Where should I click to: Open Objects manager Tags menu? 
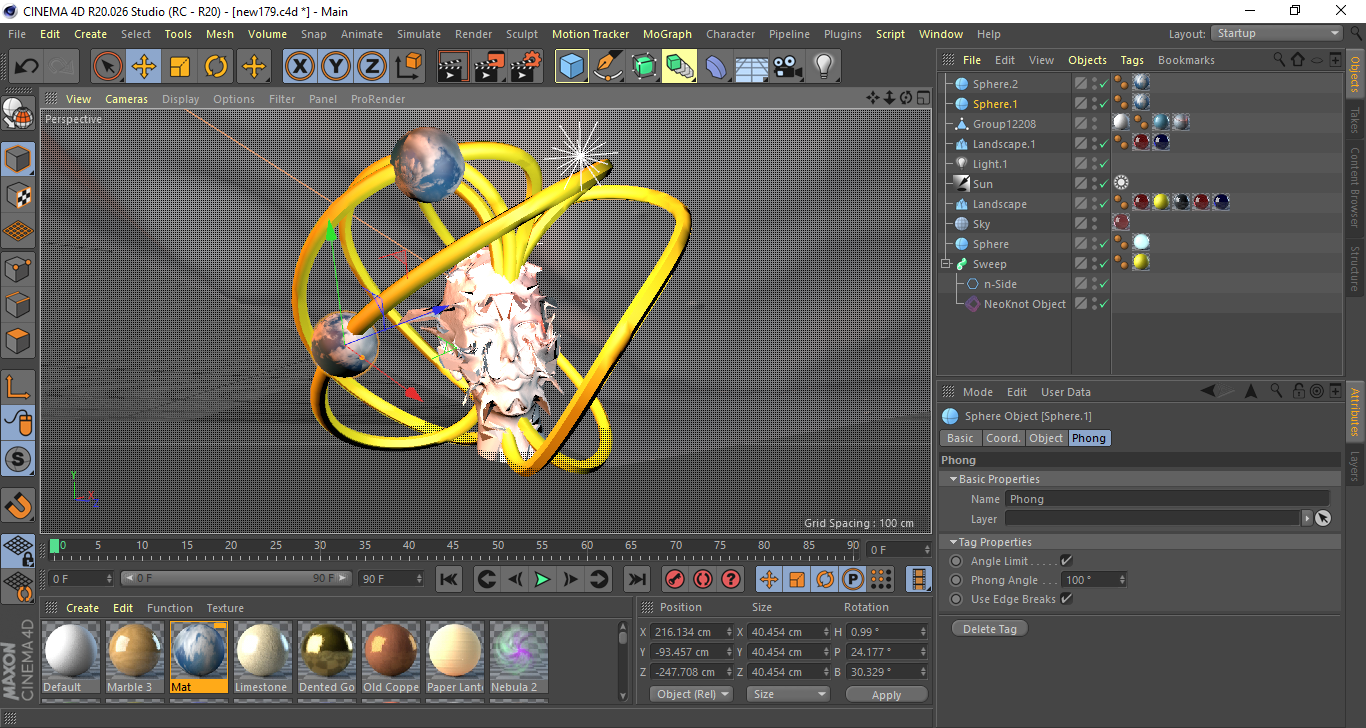[1132, 60]
